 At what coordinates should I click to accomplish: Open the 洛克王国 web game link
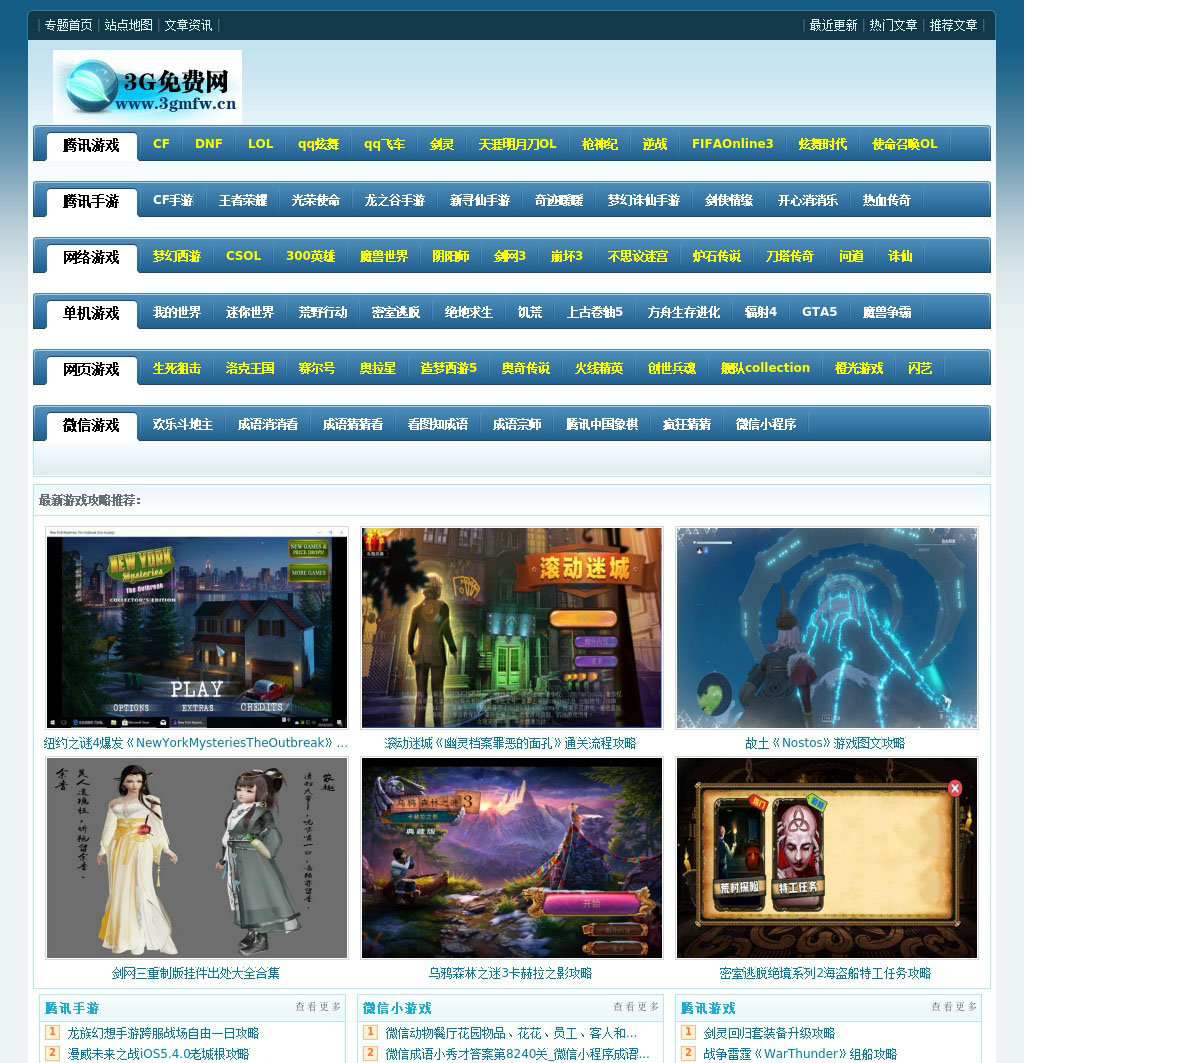click(250, 369)
